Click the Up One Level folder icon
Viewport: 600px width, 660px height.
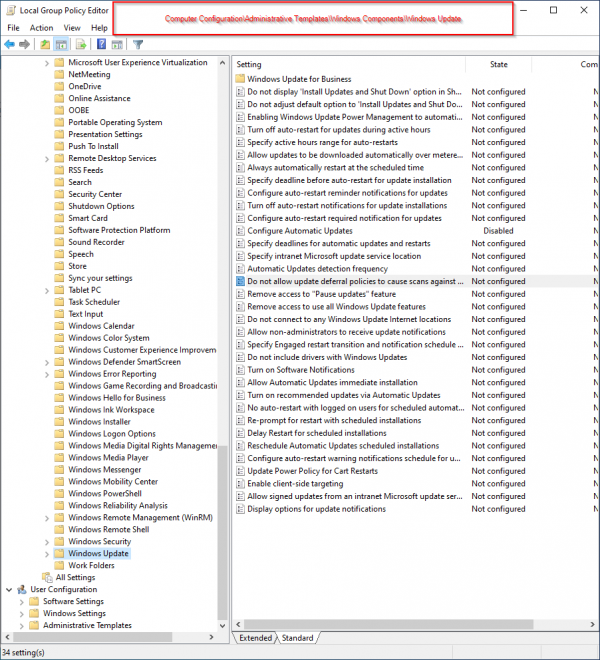tap(45, 44)
